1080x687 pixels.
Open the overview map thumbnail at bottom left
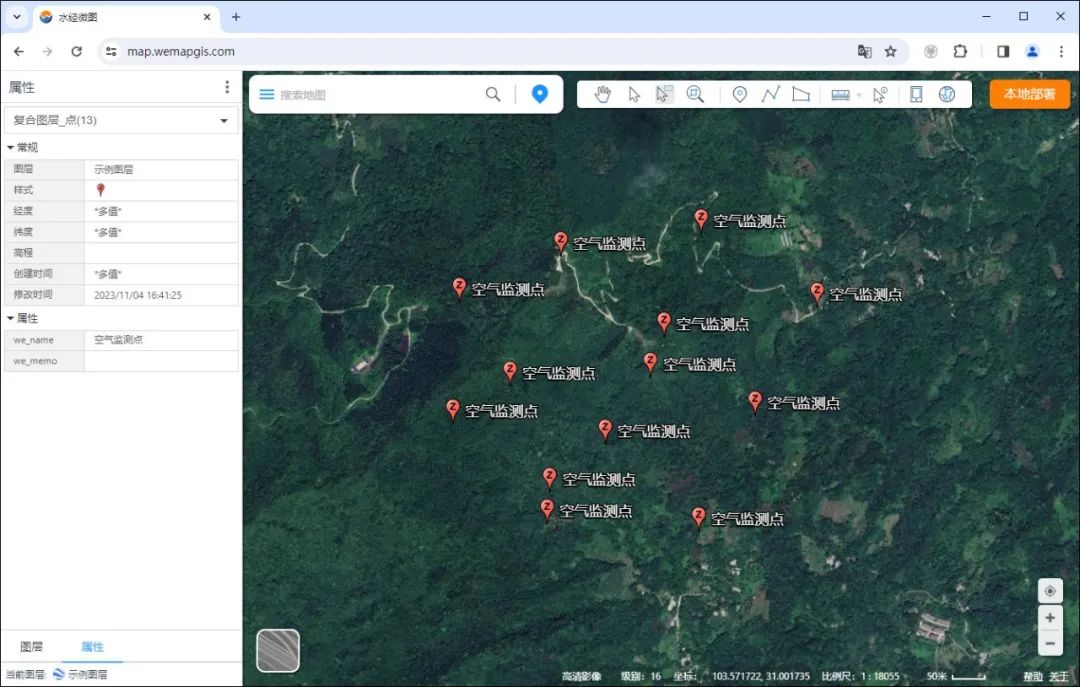click(277, 650)
